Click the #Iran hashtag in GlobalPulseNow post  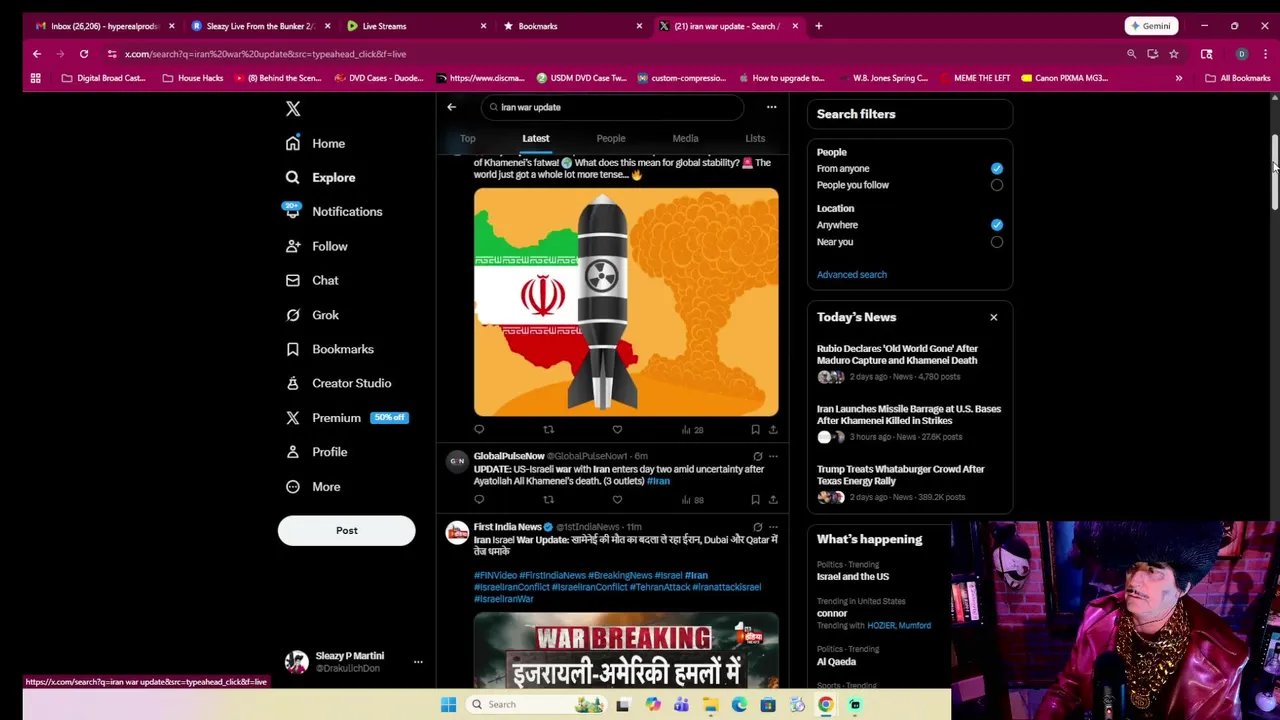[658, 481]
